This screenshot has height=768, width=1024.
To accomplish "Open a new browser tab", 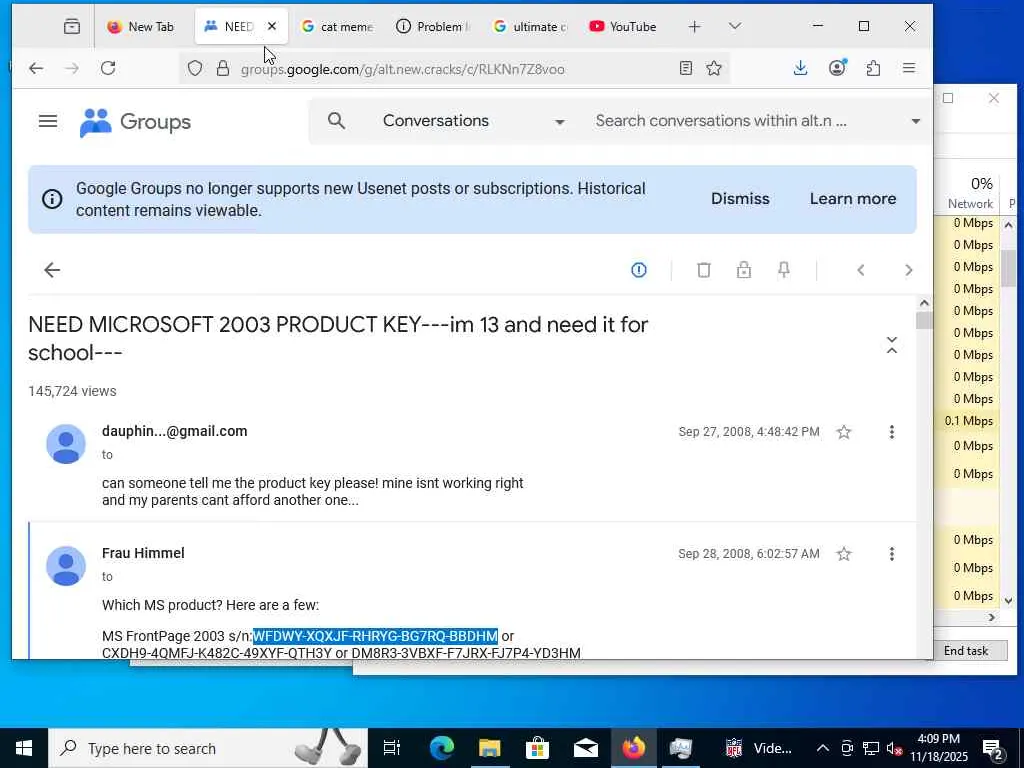I will pos(694,27).
